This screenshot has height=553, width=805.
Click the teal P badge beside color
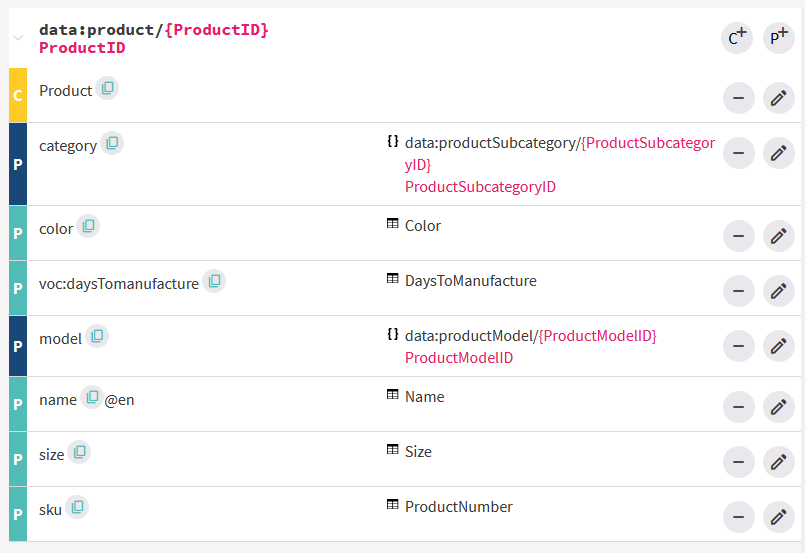18,233
